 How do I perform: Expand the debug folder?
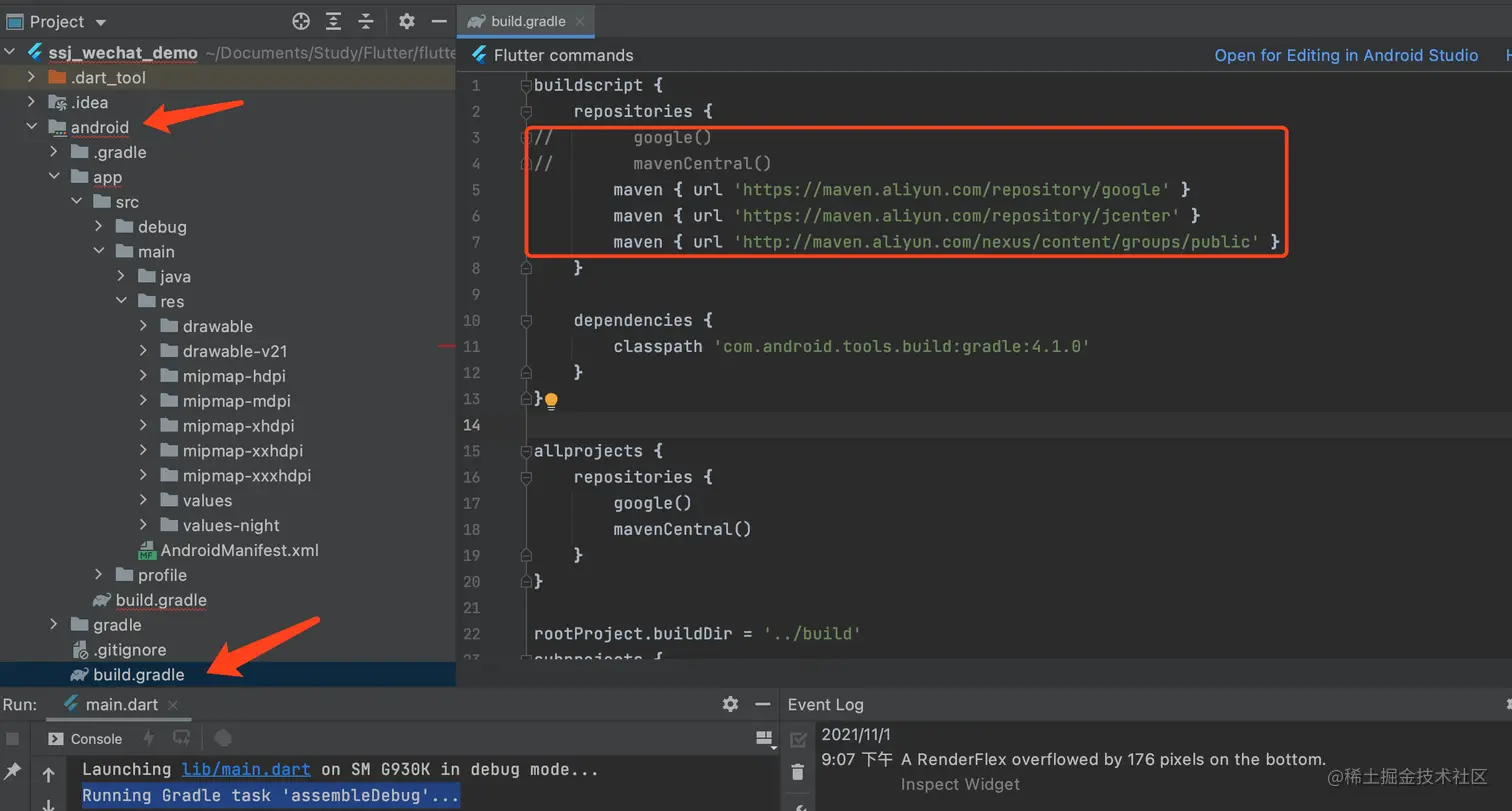(99, 227)
